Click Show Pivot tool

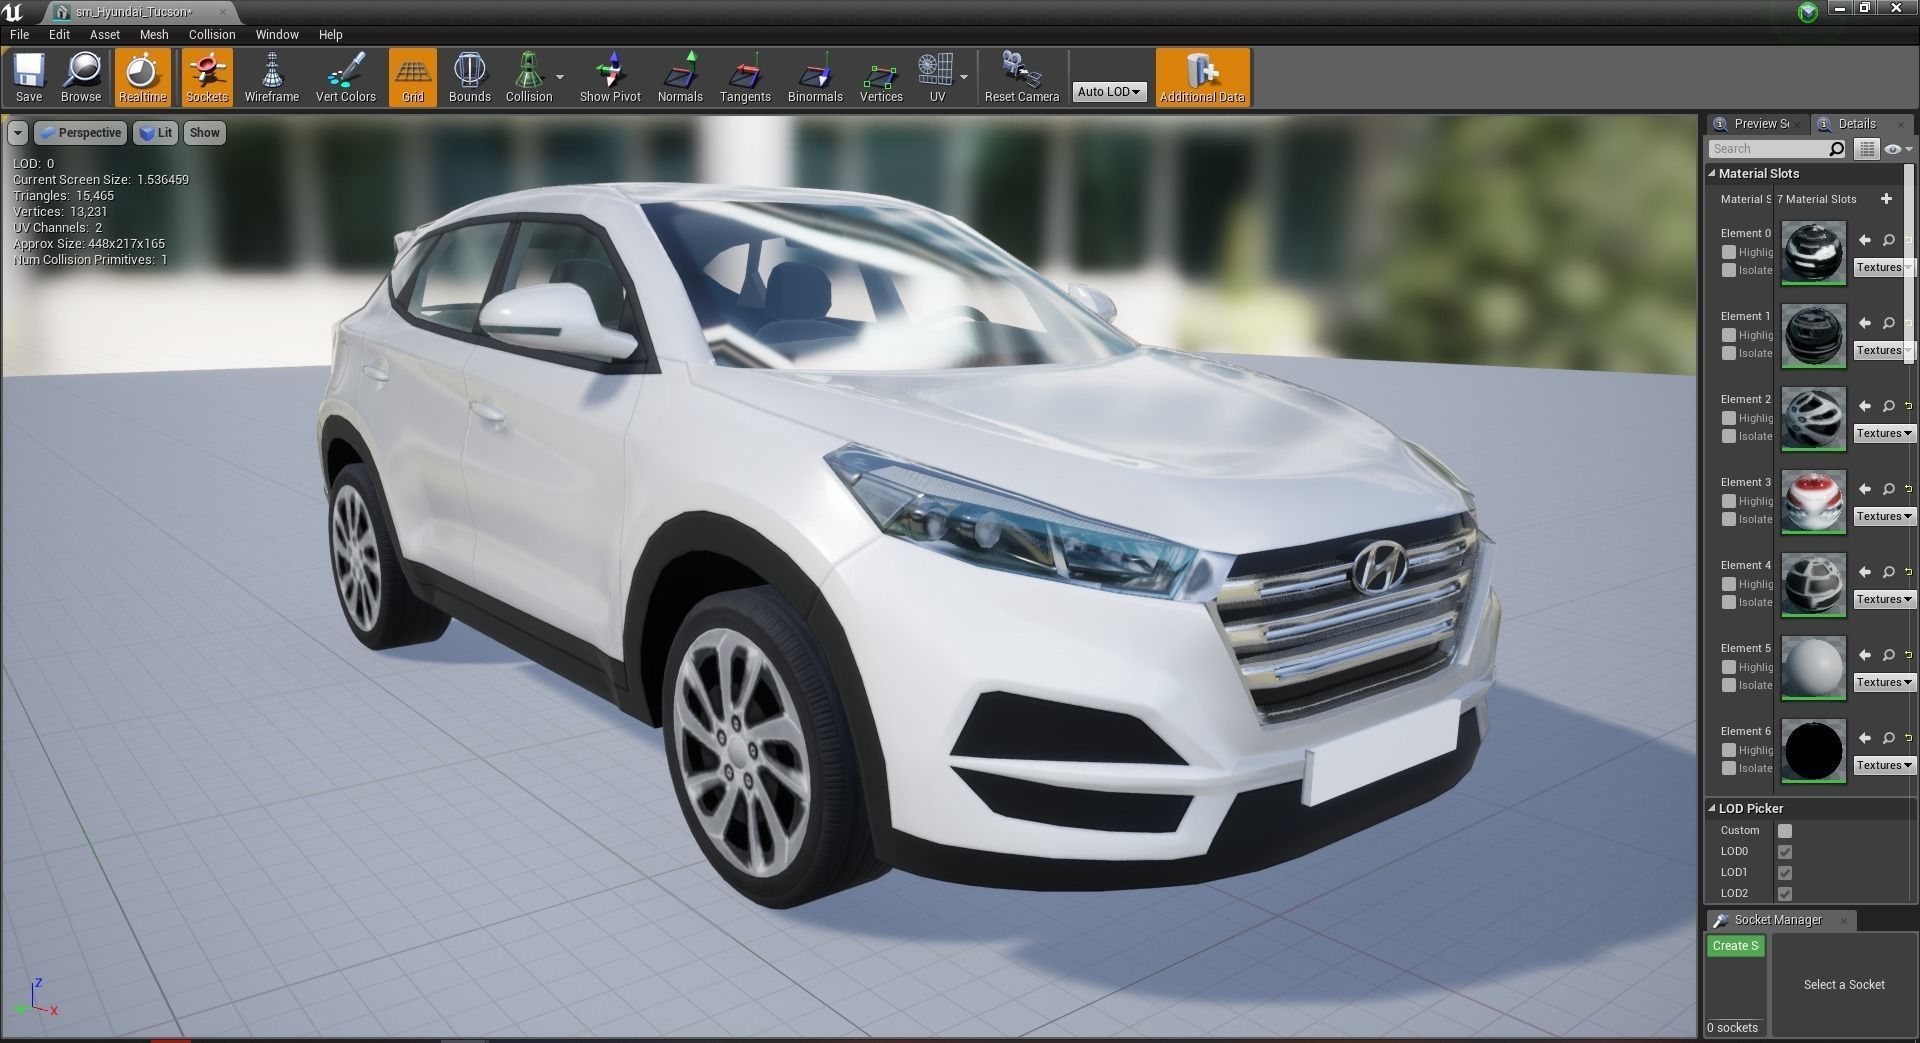[x=610, y=77]
